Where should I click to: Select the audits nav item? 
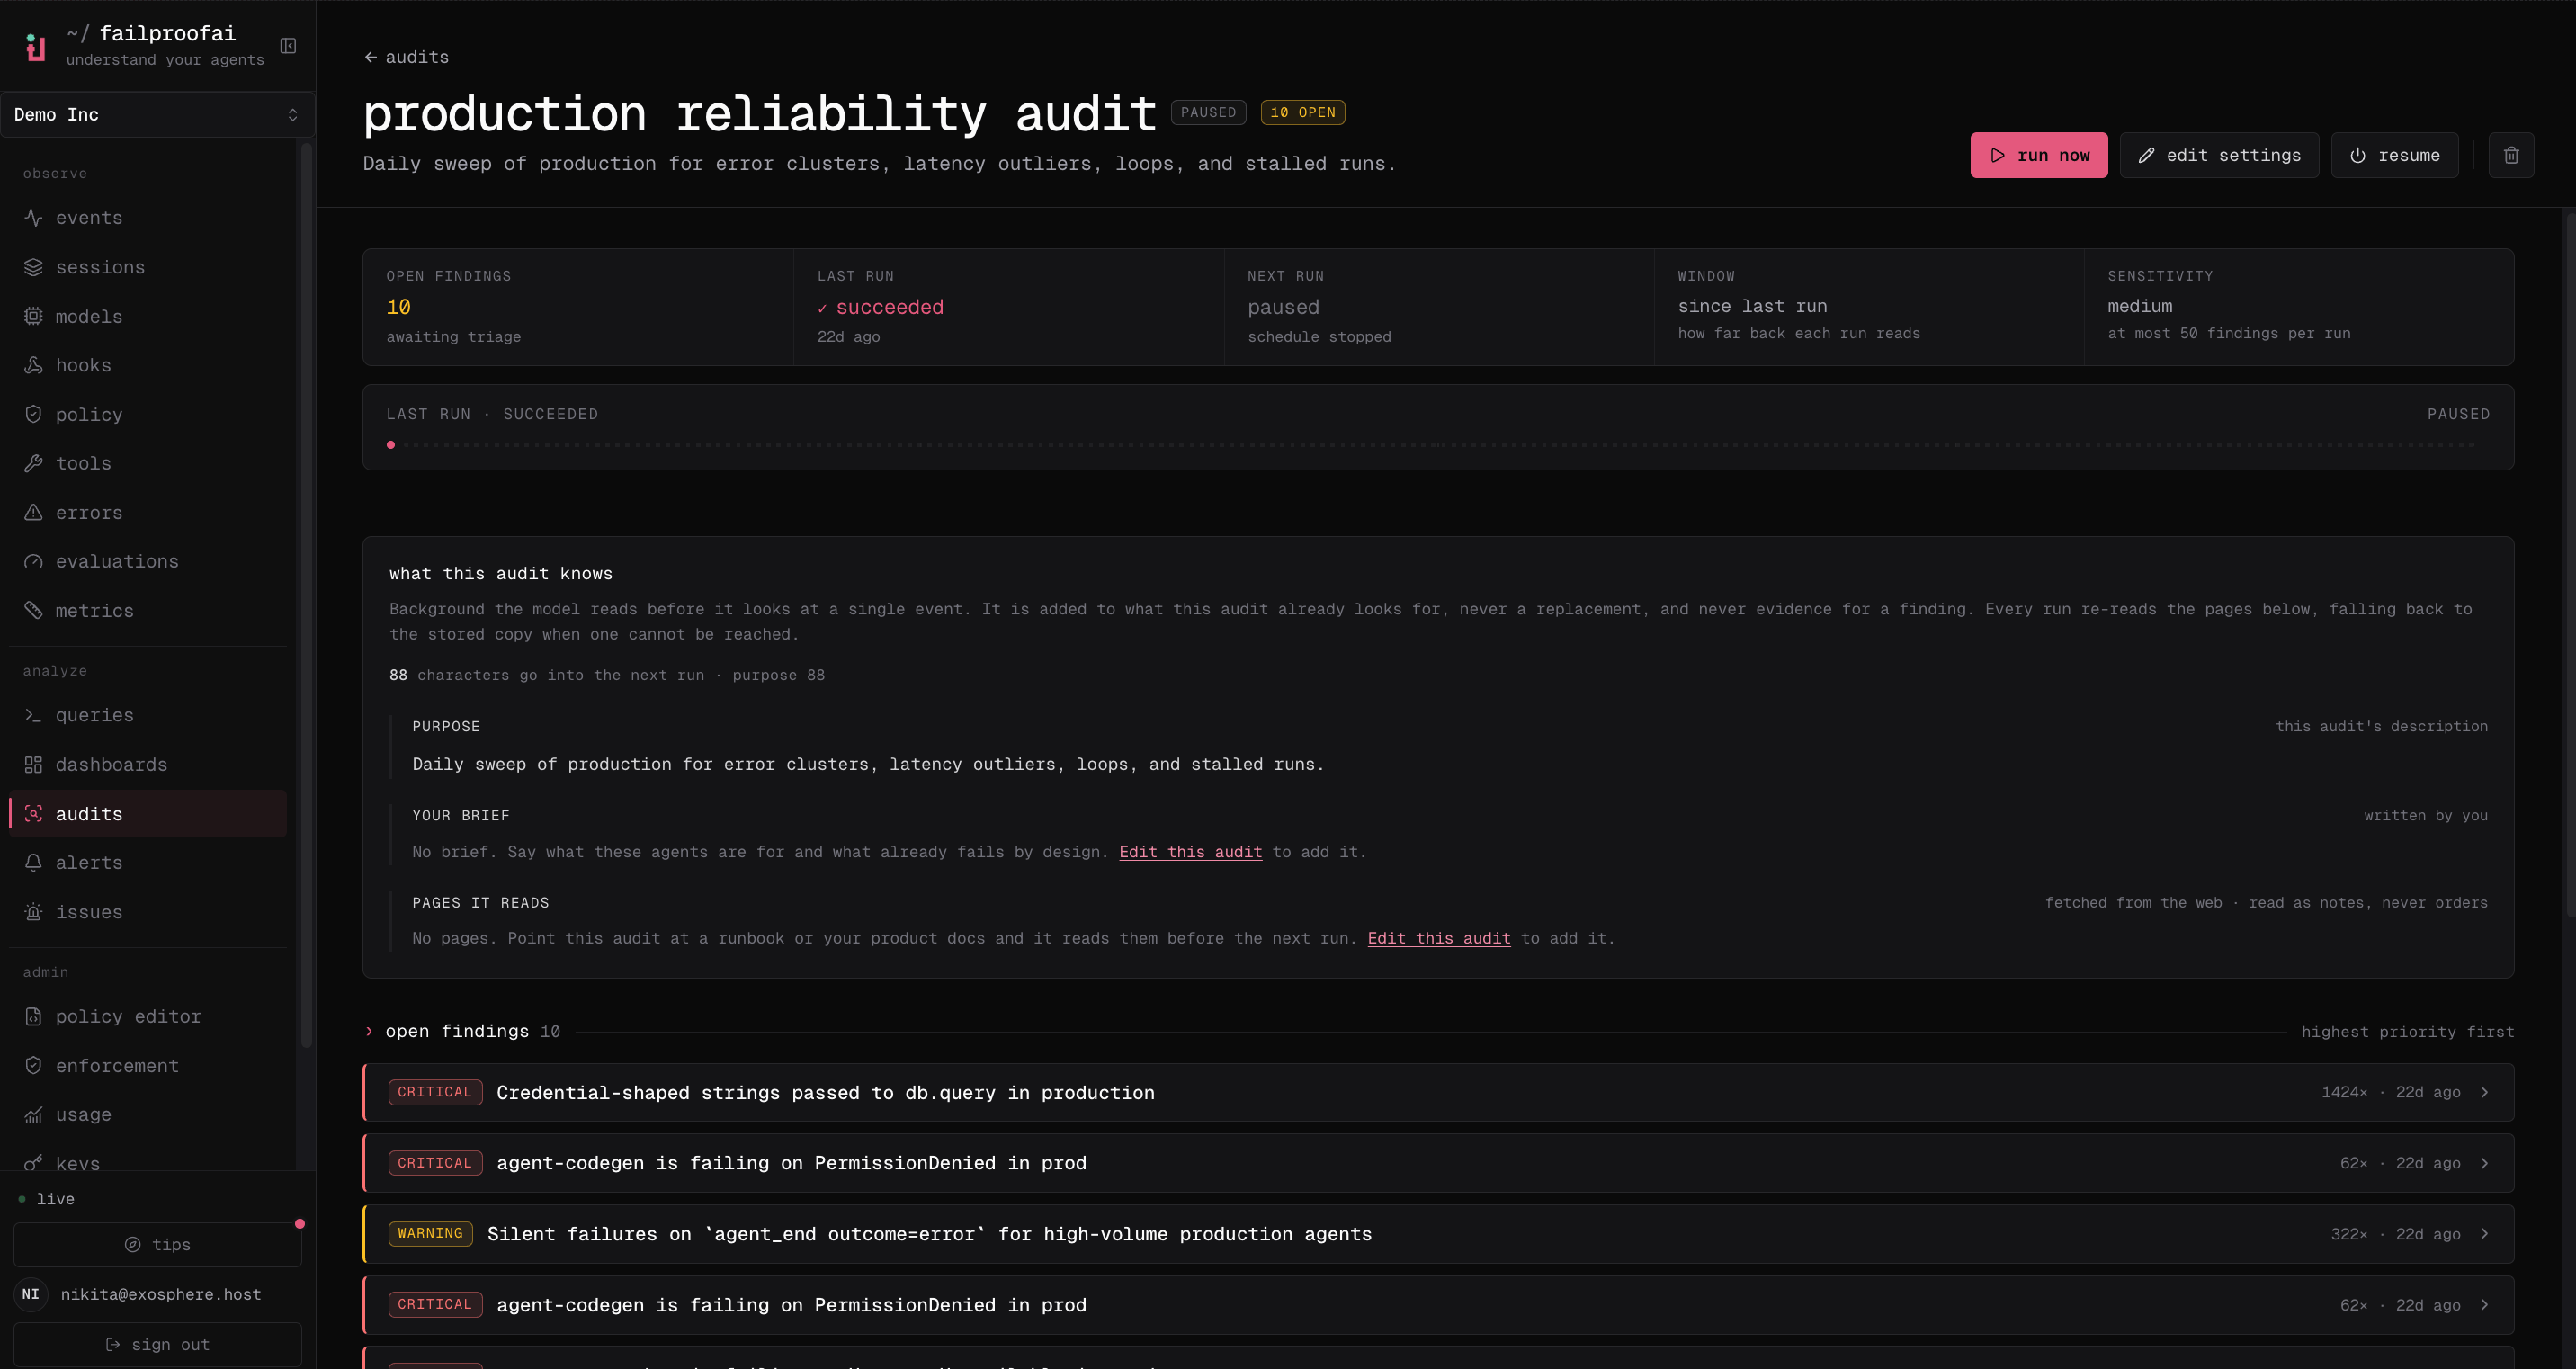click(x=148, y=814)
